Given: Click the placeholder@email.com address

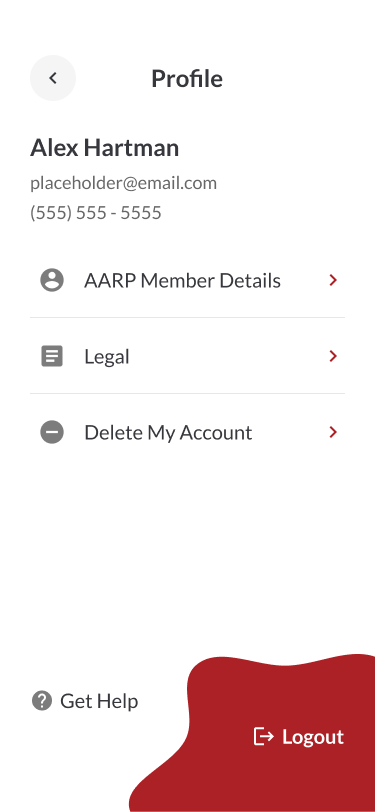Looking at the screenshot, I should point(123,183).
